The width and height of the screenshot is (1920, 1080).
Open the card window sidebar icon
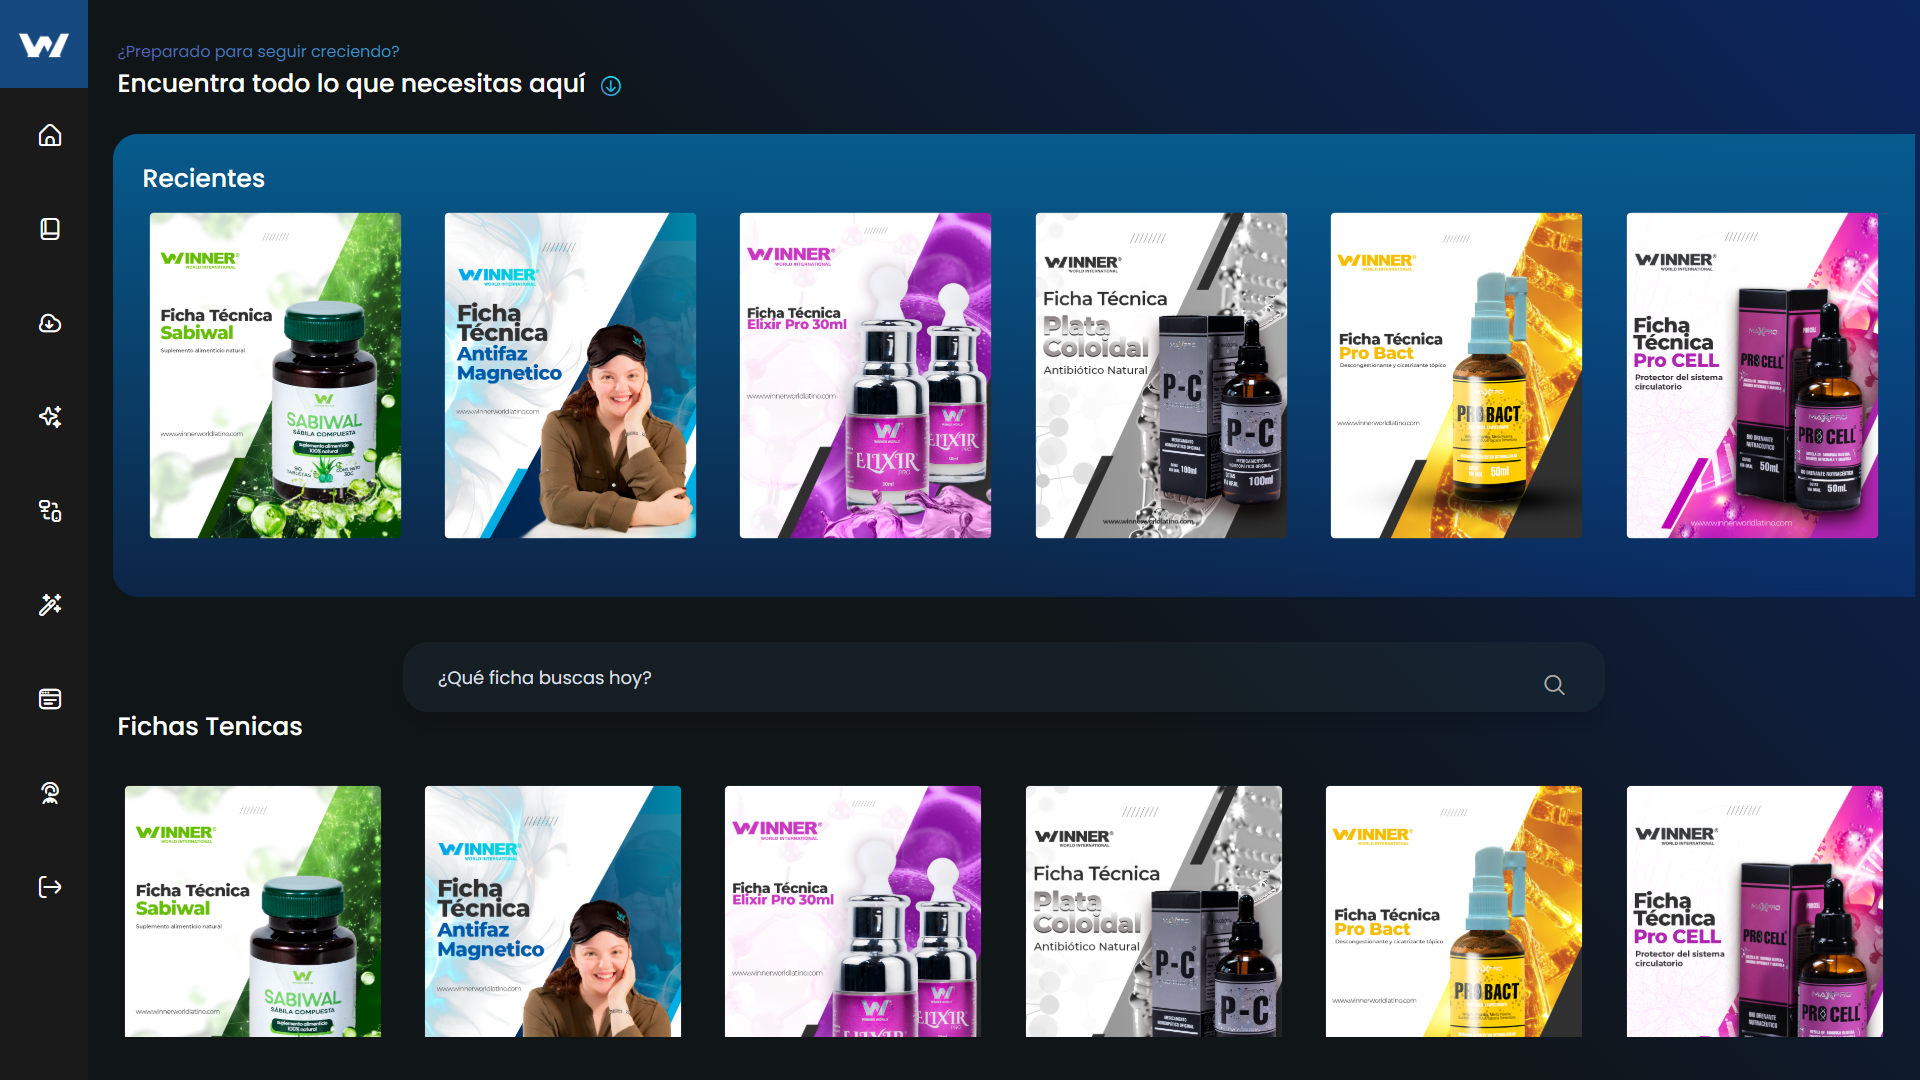point(50,699)
